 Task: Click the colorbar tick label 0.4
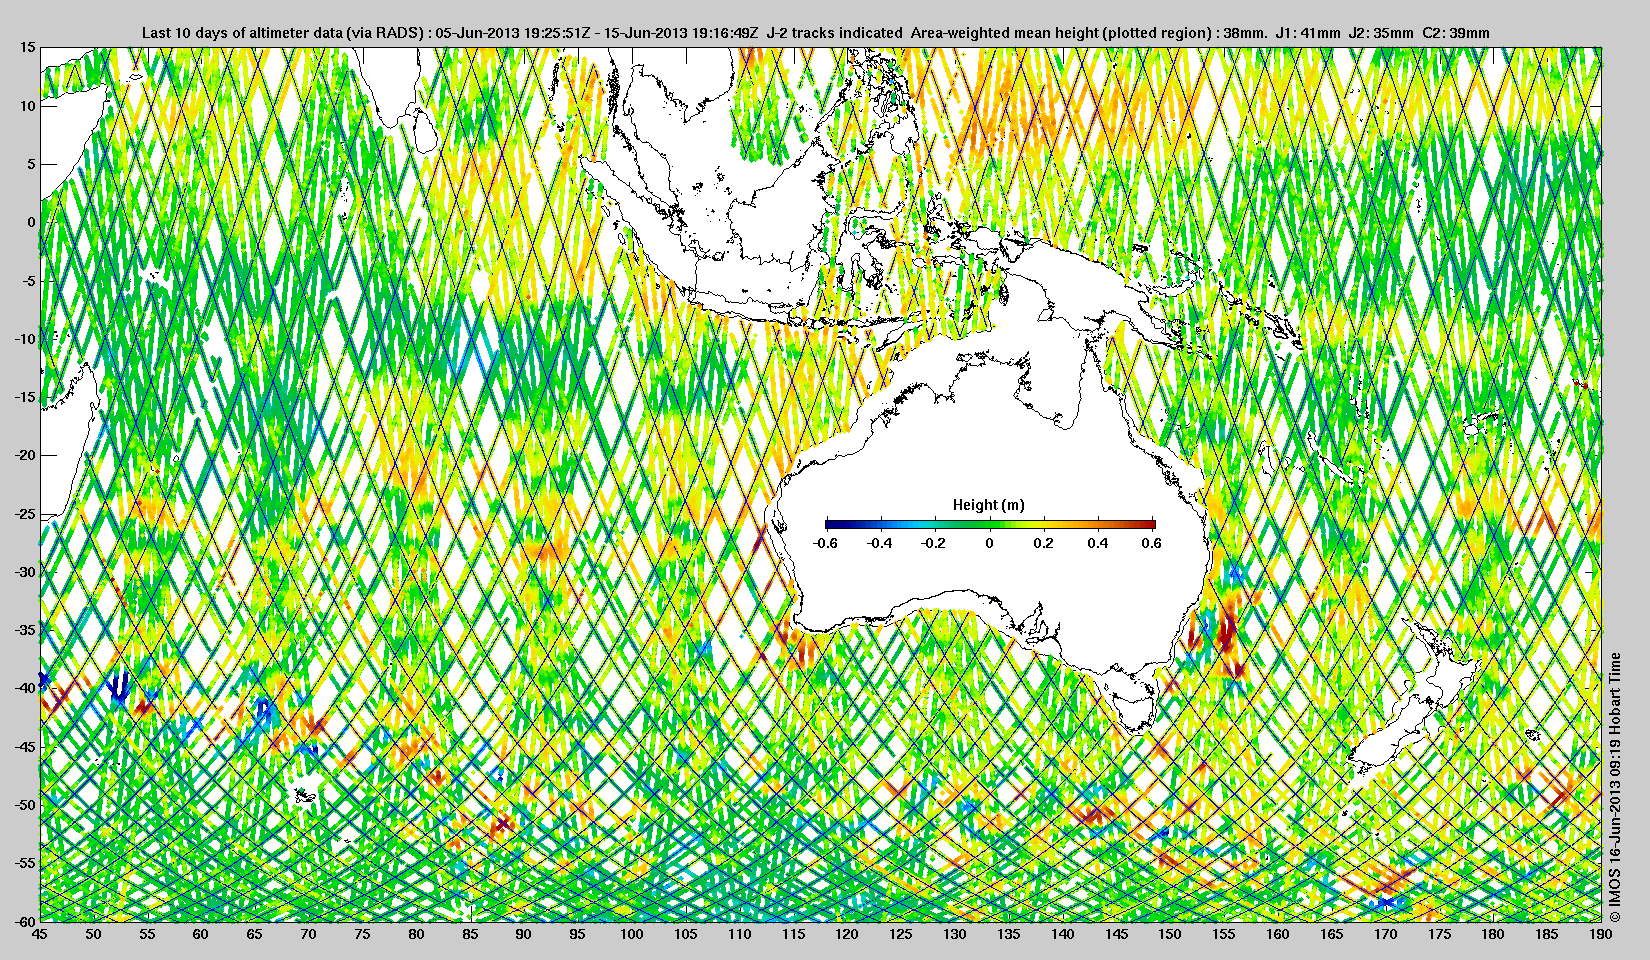1098,543
